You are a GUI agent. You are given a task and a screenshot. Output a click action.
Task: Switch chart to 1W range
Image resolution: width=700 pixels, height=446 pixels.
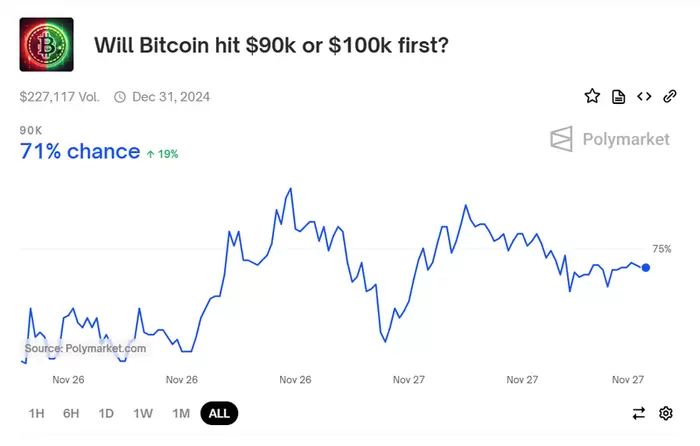[143, 413]
